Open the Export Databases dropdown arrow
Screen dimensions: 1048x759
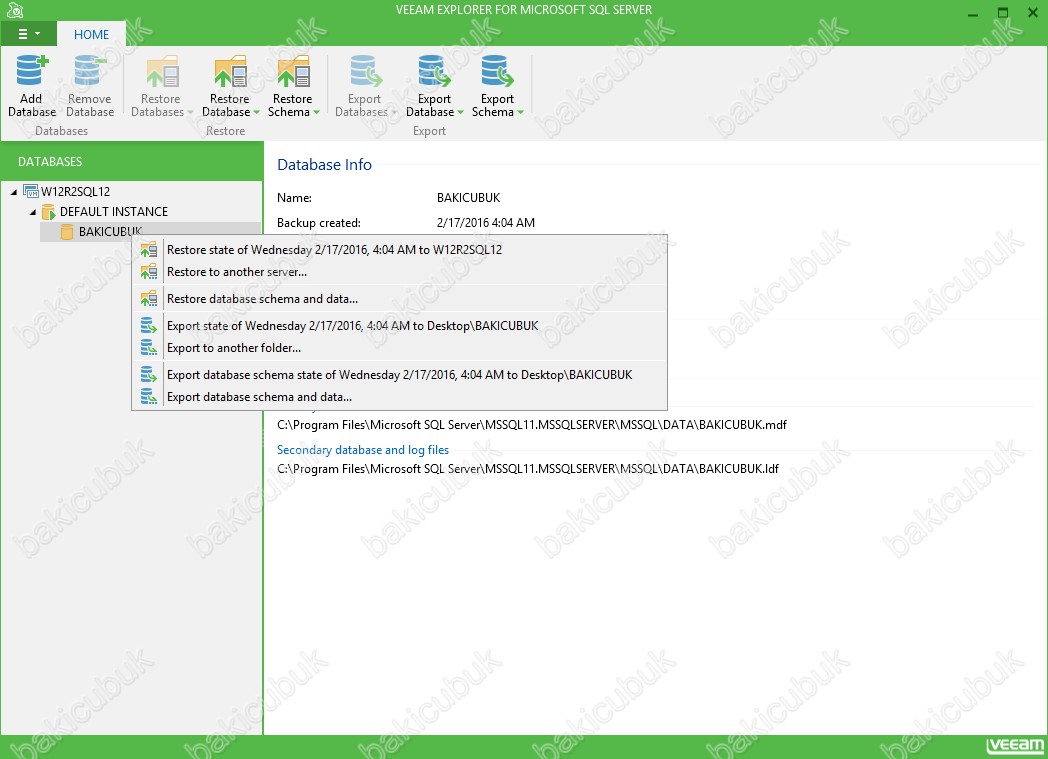(394, 112)
